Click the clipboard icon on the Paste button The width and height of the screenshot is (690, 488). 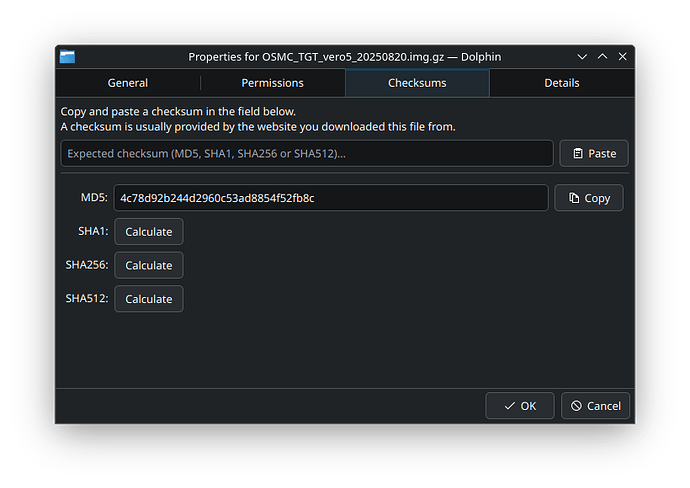[x=578, y=154]
